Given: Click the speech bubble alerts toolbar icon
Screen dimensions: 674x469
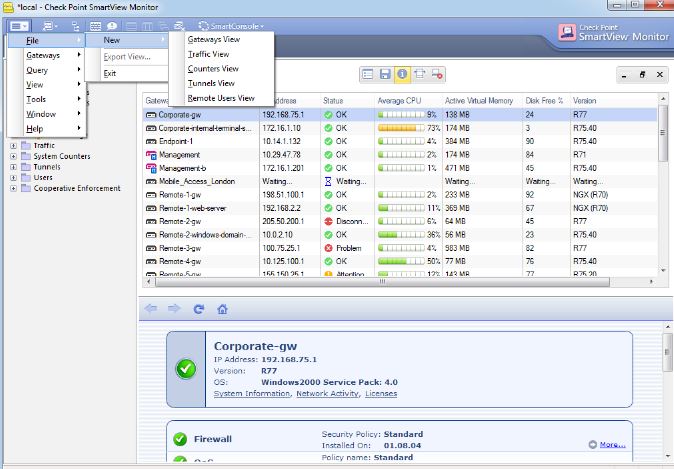Looking at the screenshot, I should tap(112, 26).
